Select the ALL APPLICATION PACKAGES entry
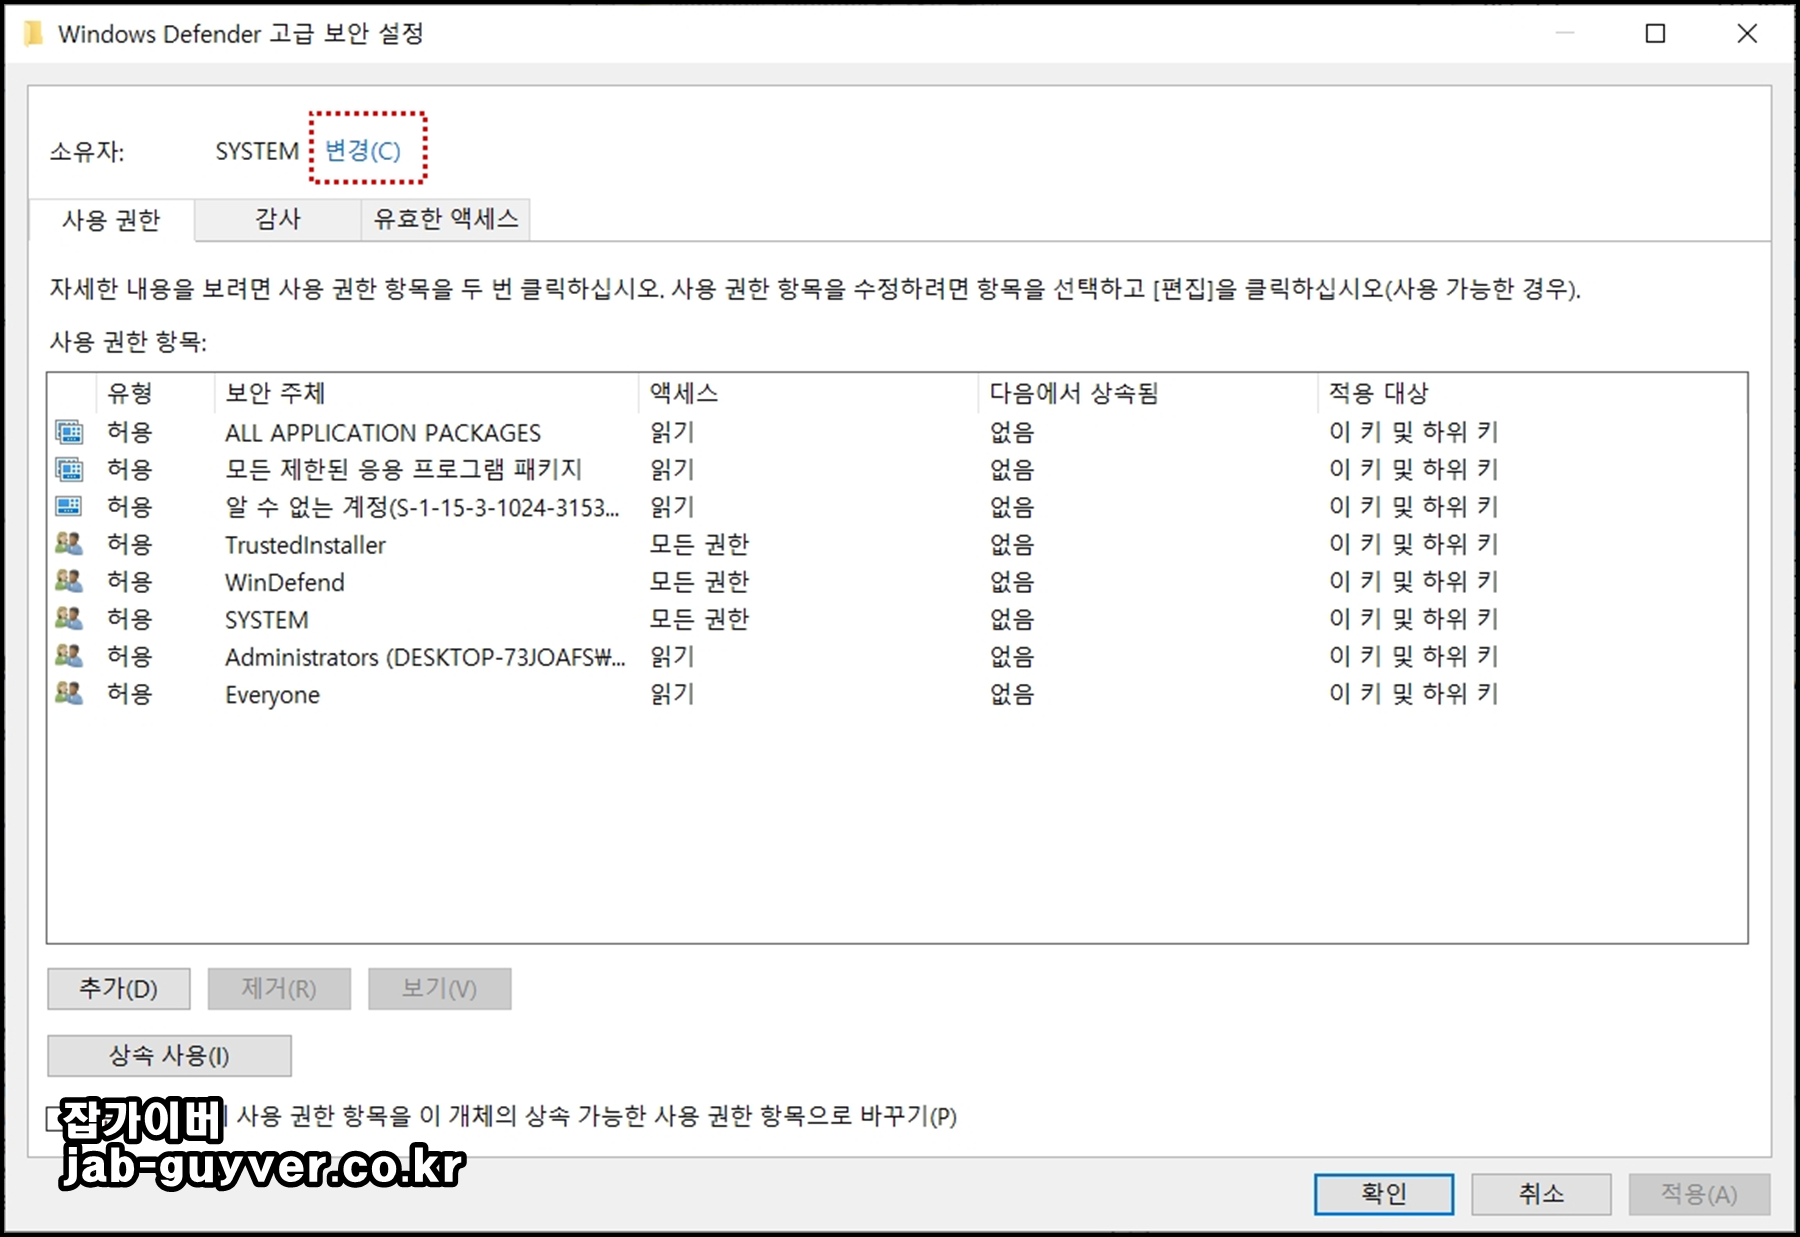Image resolution: width=1800 pixels, height=1237 pixels. [x=896, y=432]
